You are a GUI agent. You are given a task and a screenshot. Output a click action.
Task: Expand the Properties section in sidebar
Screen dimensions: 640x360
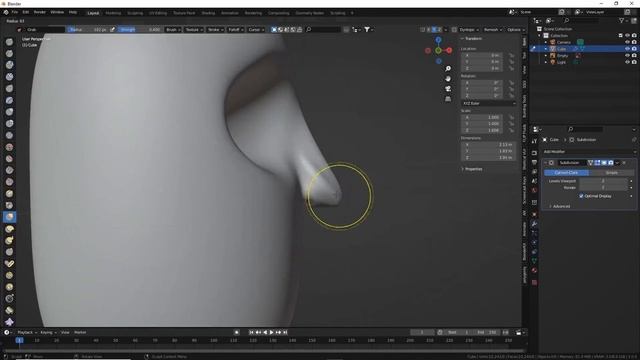point(472,169)
